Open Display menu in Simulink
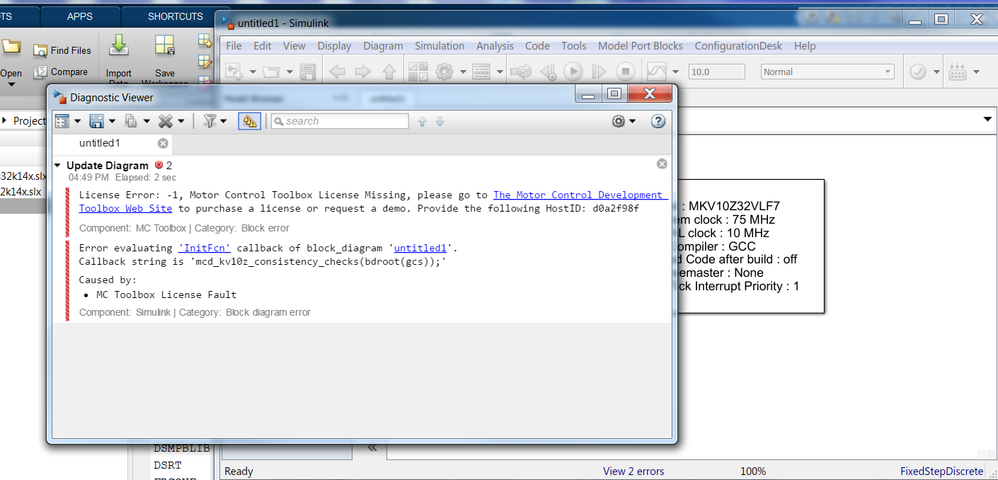Screen dimensions: 998x480 [334, 46]
